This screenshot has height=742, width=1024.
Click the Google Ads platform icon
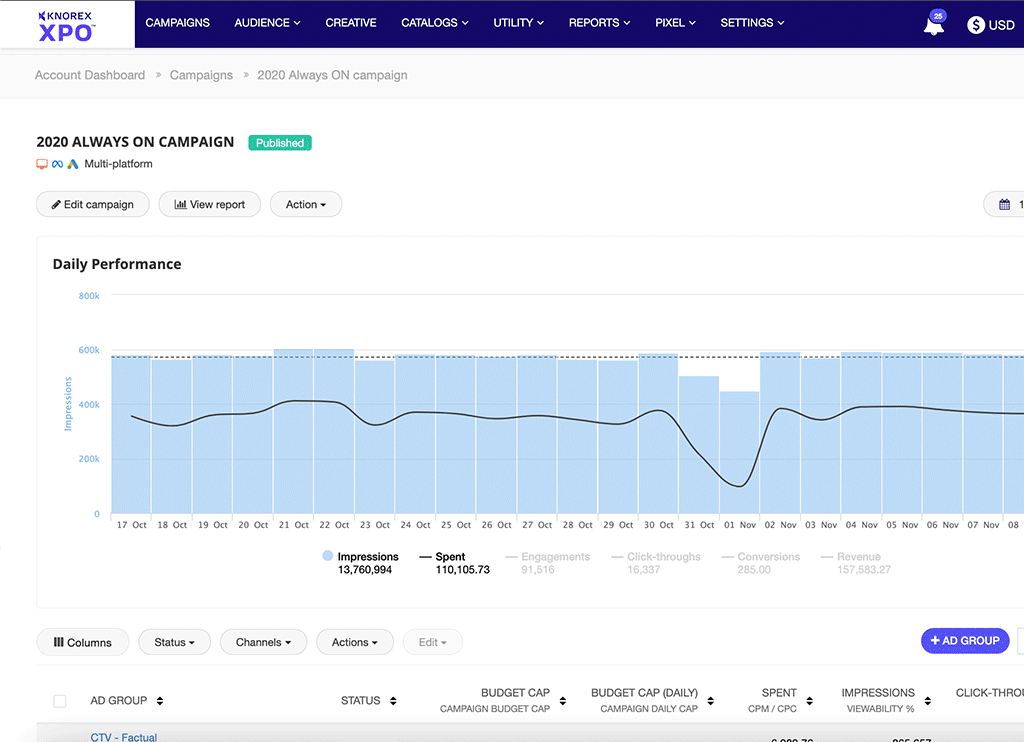click(73, 164)
